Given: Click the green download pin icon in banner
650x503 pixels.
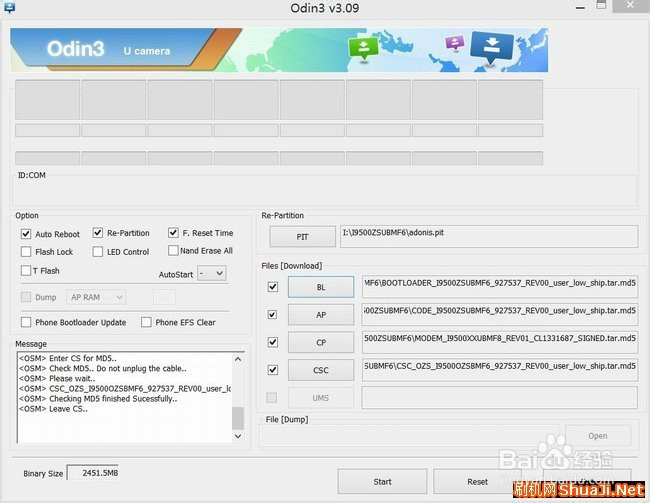Looking at the screenshot, I should point(364,49).
